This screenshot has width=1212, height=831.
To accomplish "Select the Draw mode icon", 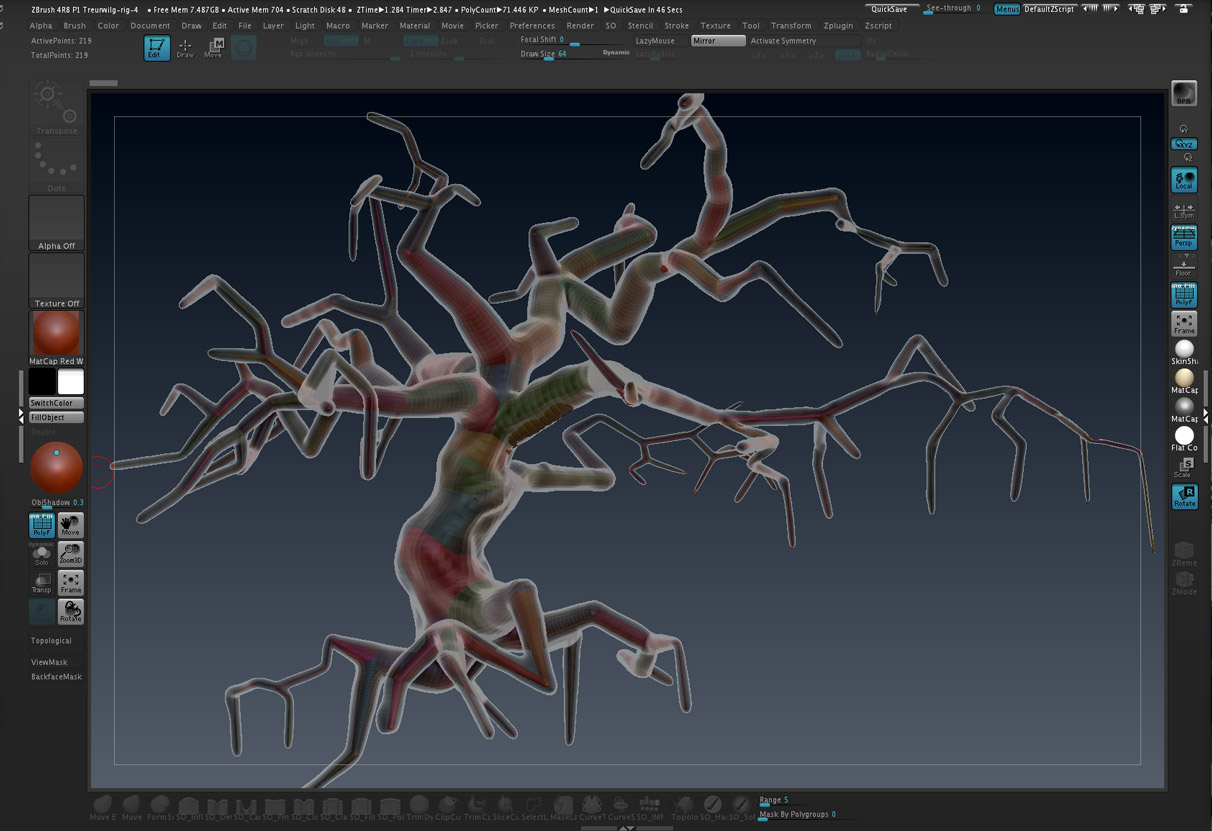I will [x=185, y=47].
